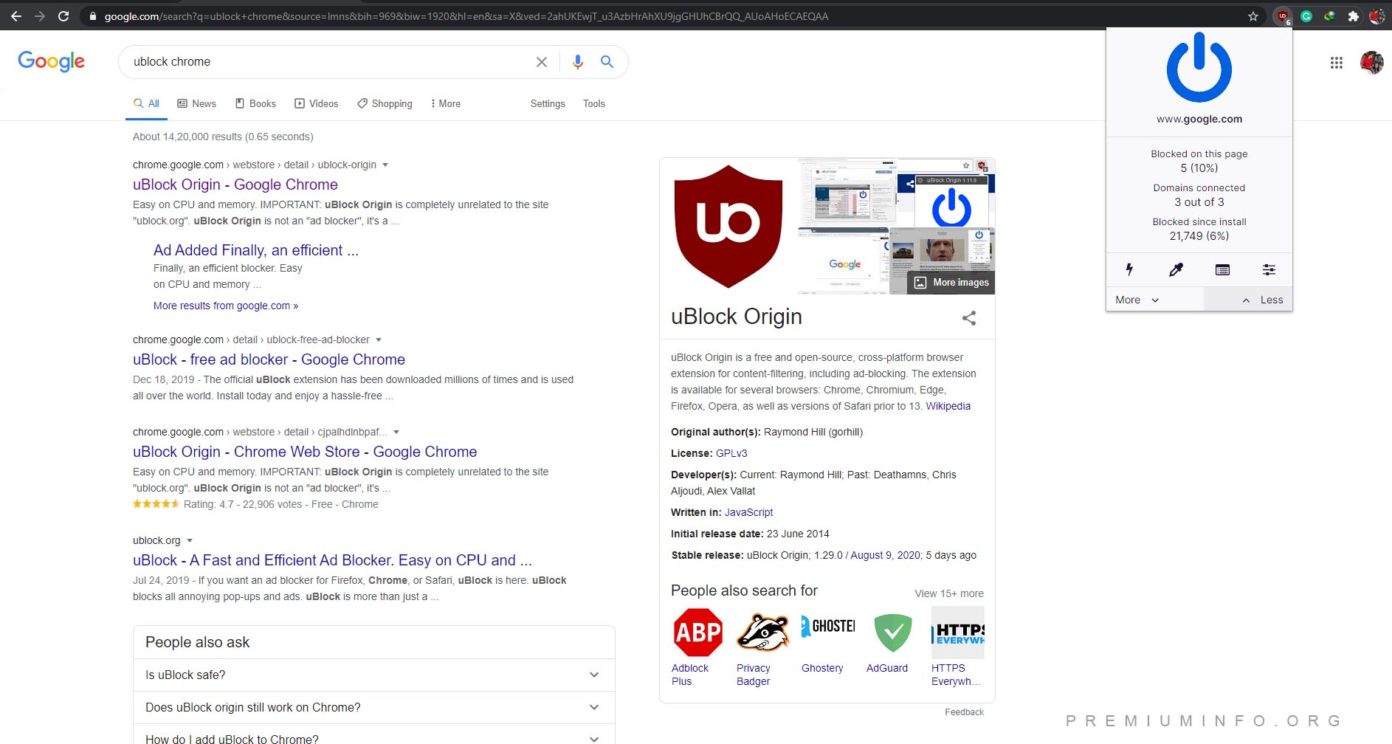Follow the GPLv3 license link

pos(731,453)
